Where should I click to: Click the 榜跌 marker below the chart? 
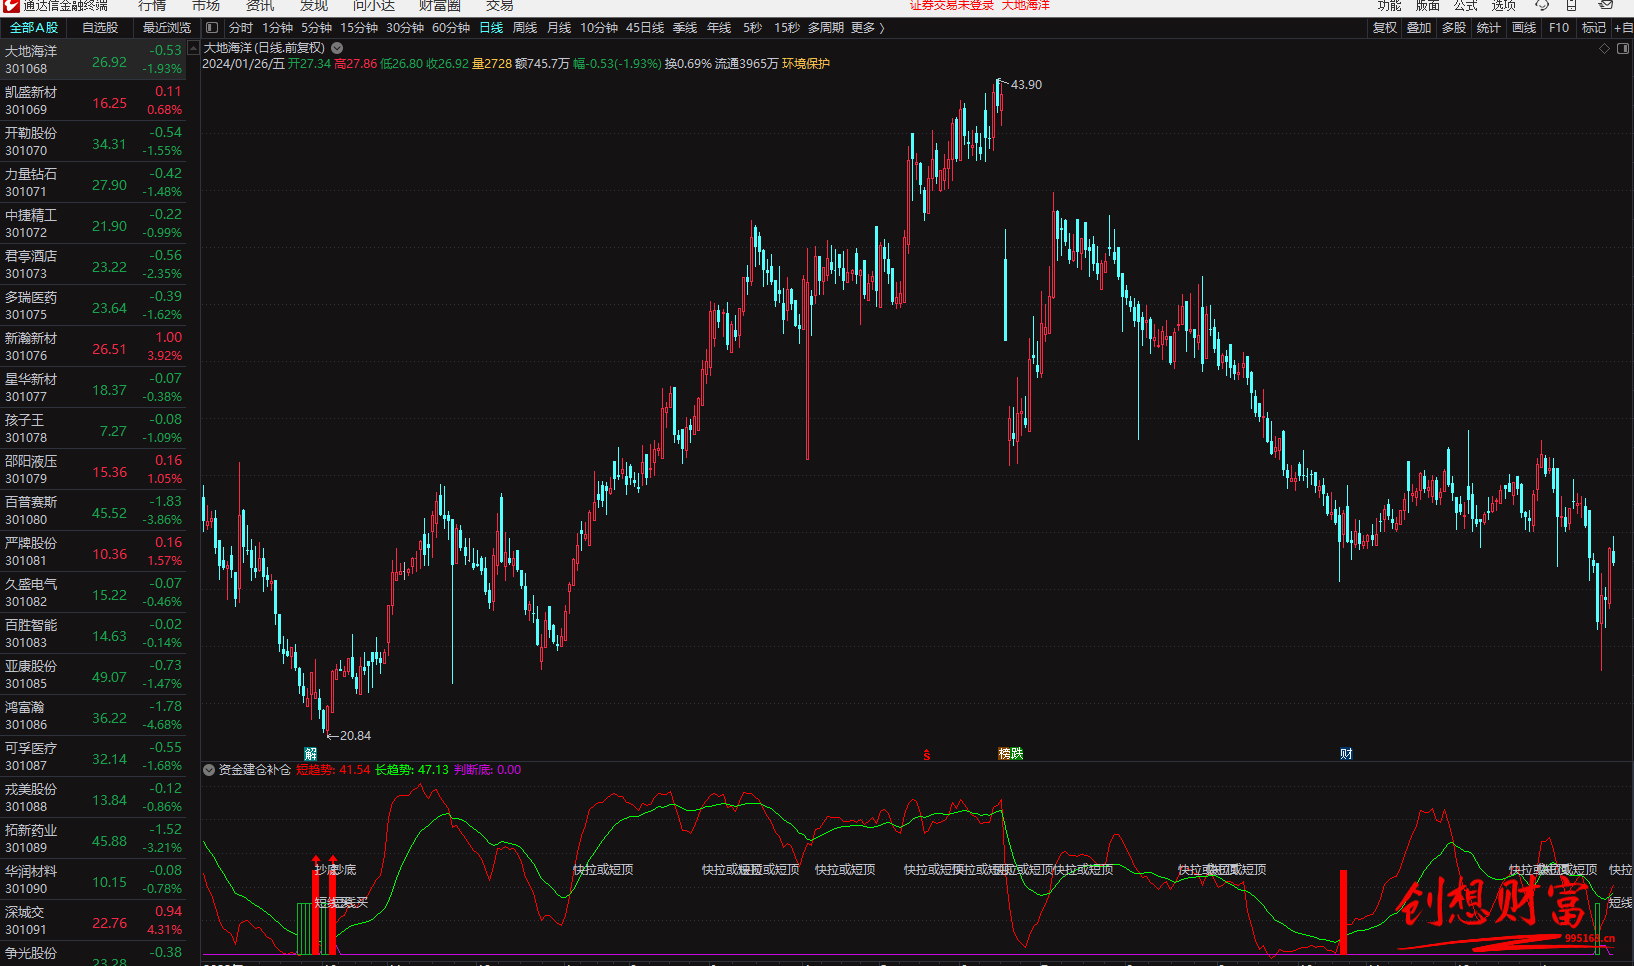pos(1011,754)
